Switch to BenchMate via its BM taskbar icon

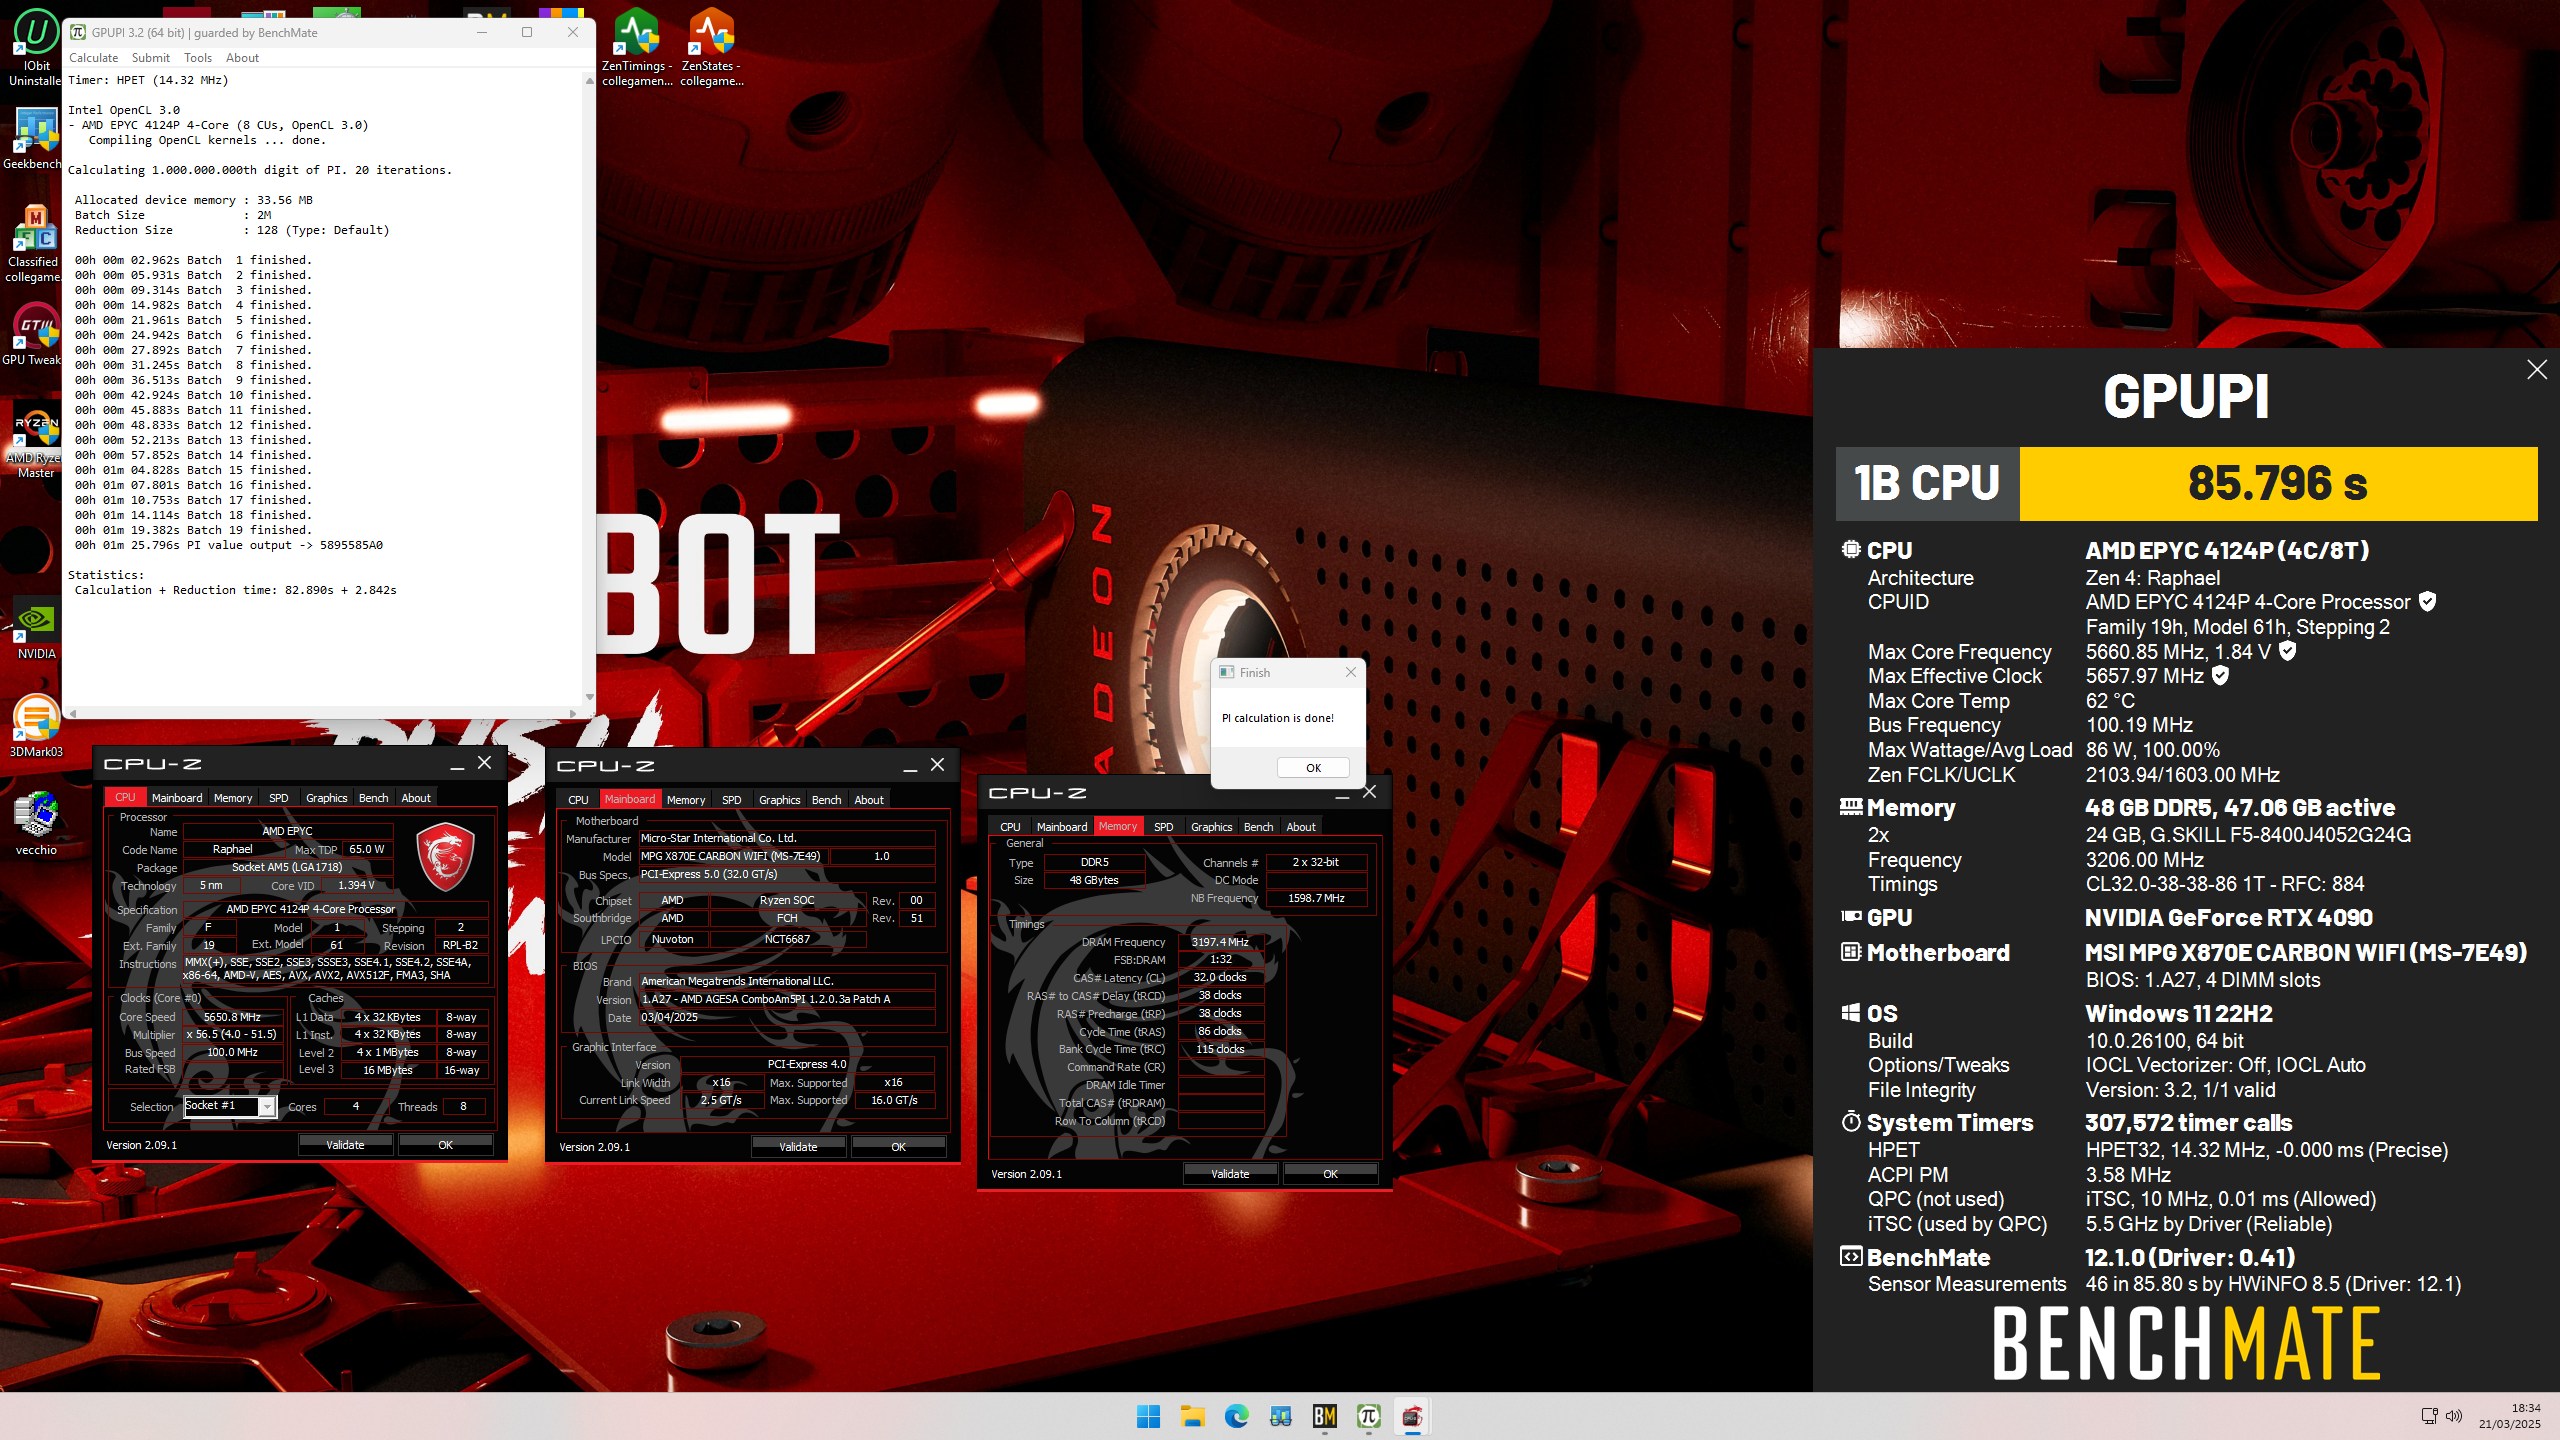point(1324,1416)
